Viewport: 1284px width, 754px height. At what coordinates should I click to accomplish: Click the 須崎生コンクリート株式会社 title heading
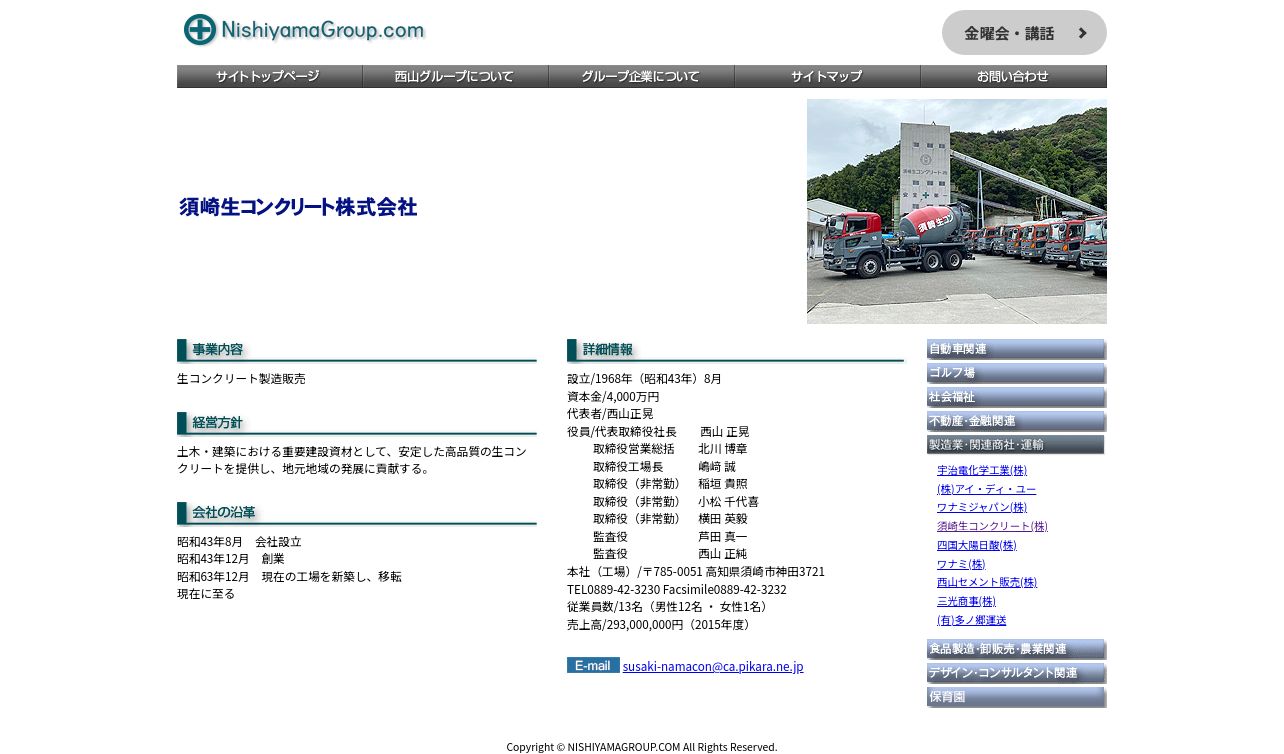298,208
